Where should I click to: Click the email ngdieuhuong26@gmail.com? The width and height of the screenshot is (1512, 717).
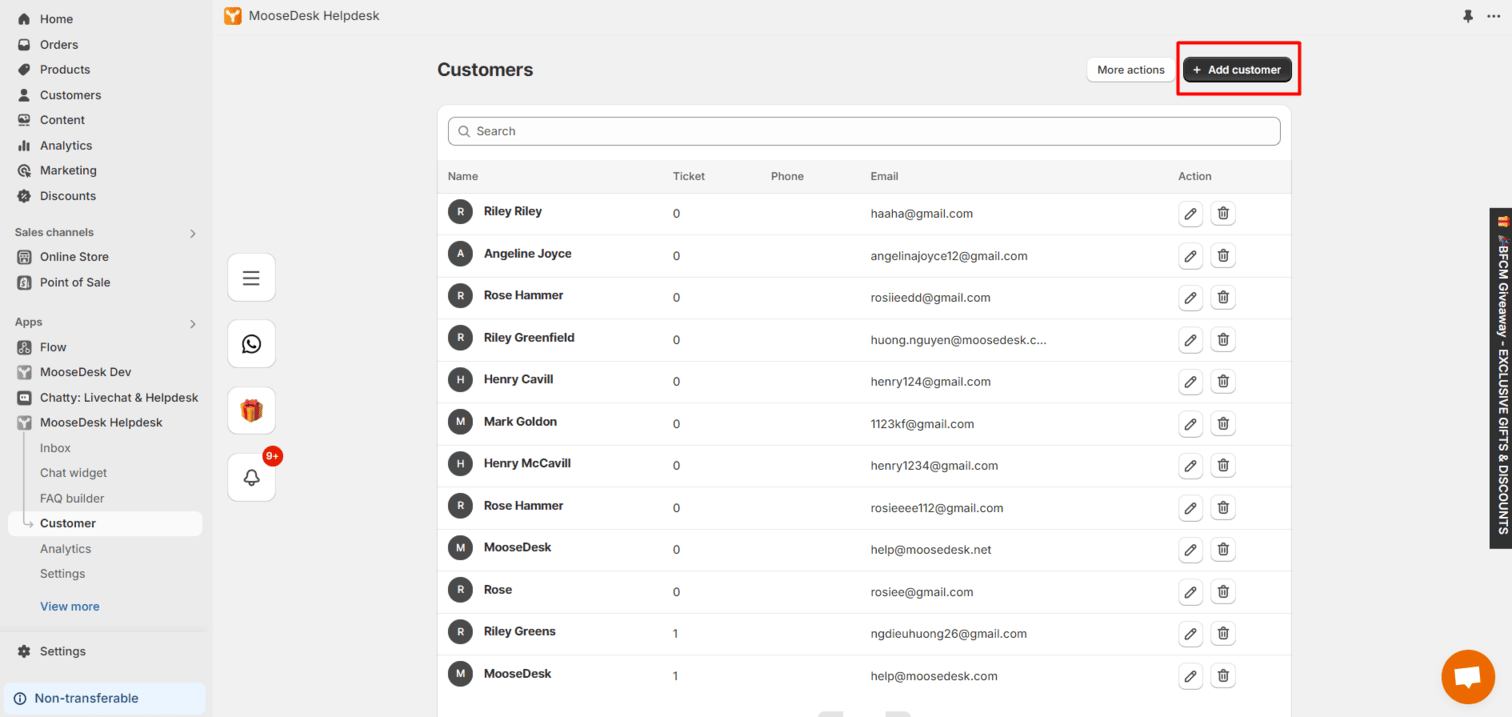[949, 634]
